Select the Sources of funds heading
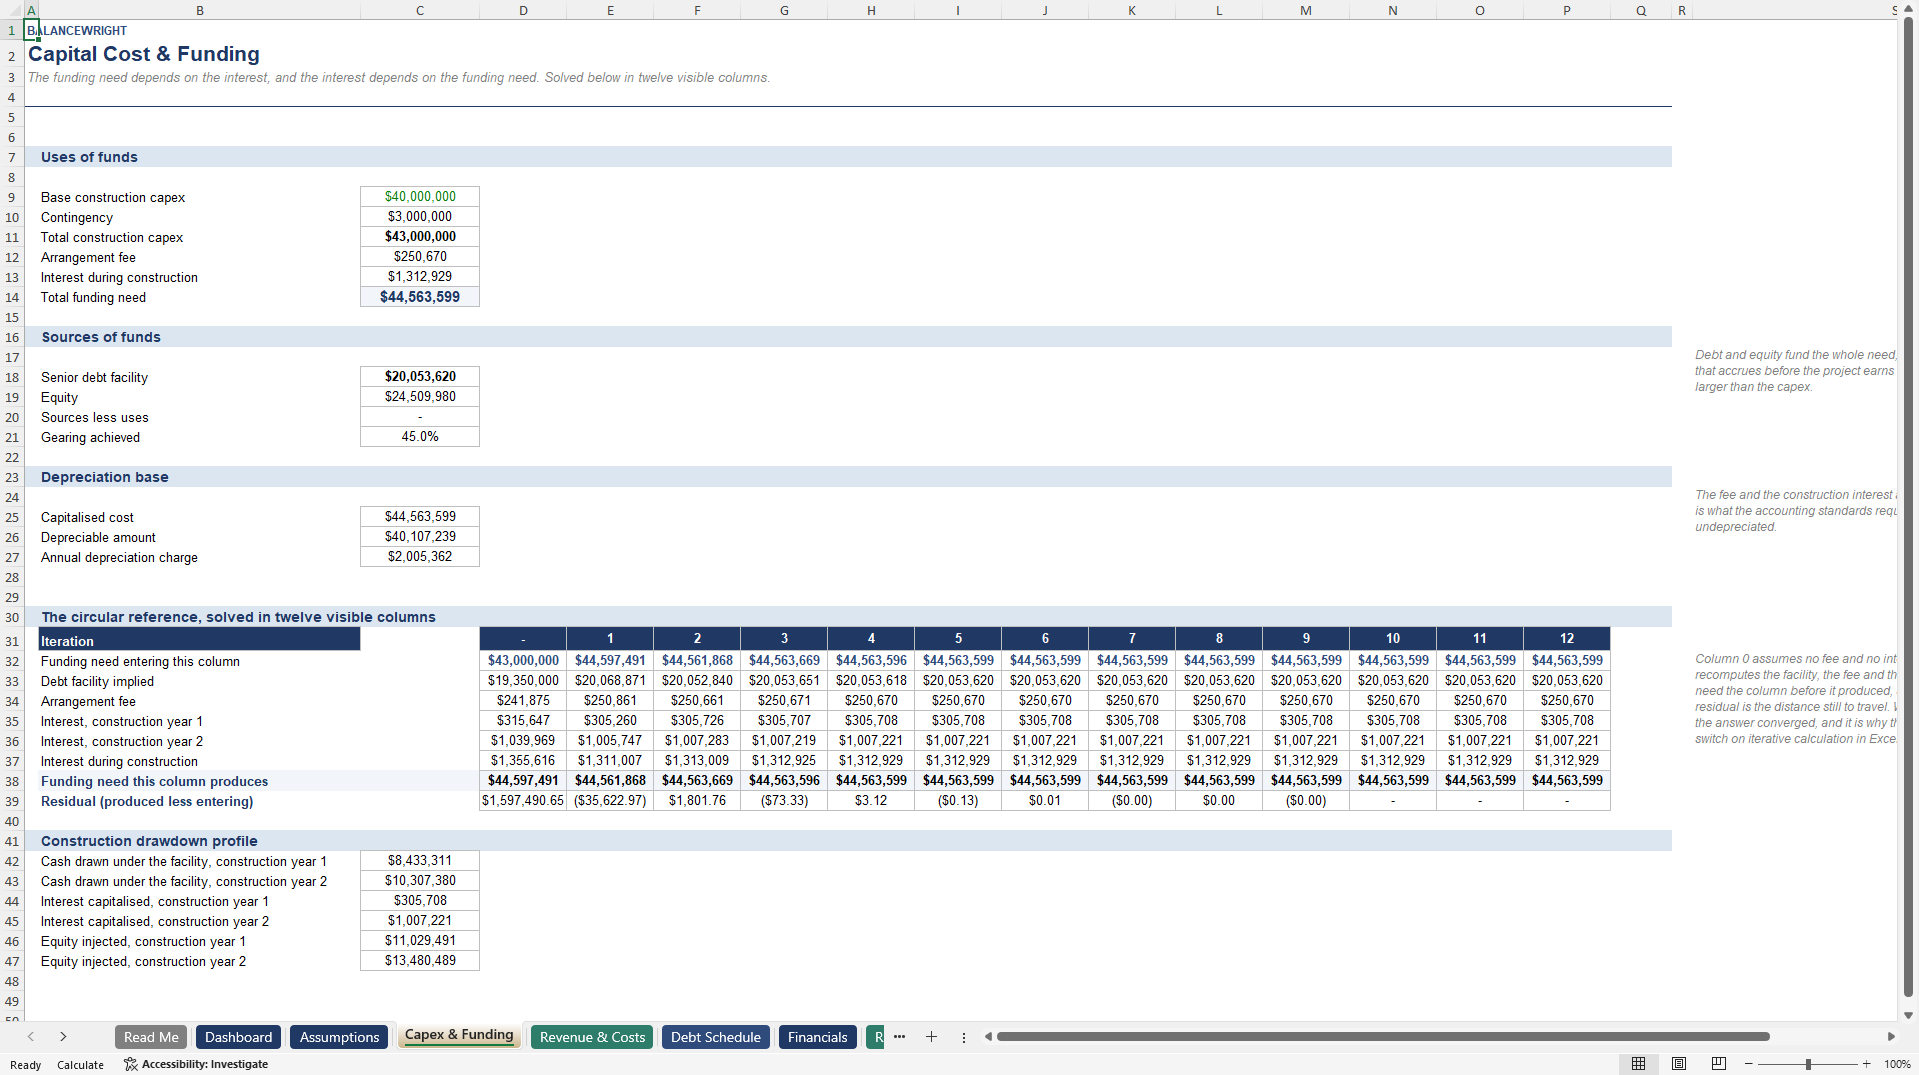This screenshot has height=1075, width=1919. [x=101, y=337]
